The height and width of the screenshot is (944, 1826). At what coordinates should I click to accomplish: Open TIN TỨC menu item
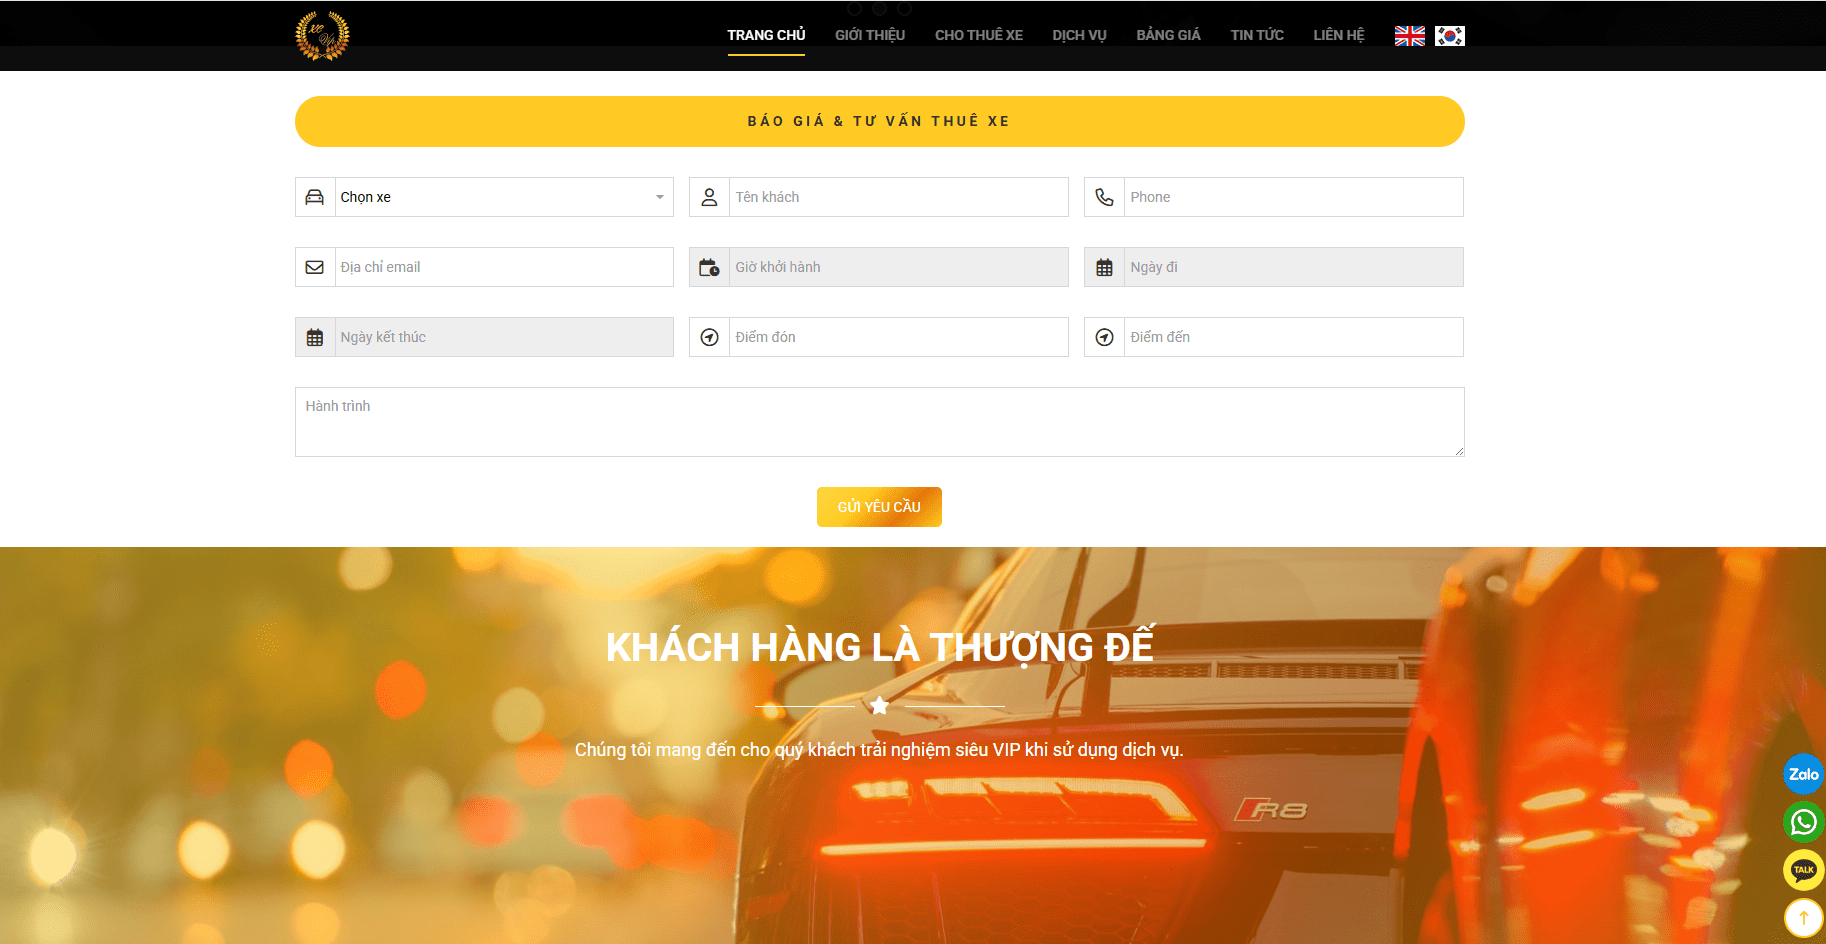(1257, 35)
